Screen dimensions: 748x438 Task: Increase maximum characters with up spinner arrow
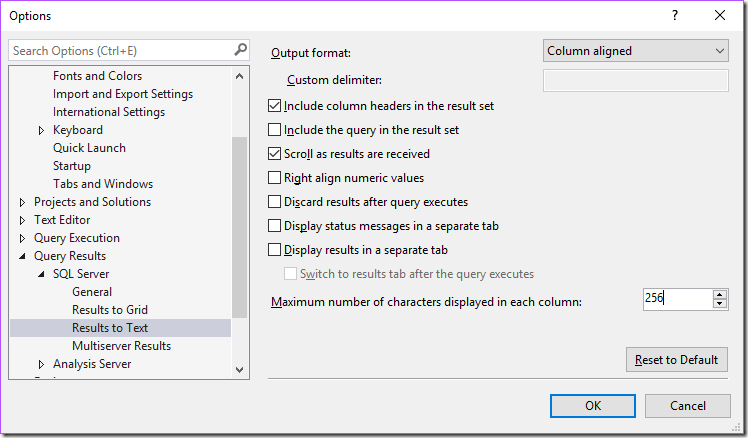click(720, 294)
